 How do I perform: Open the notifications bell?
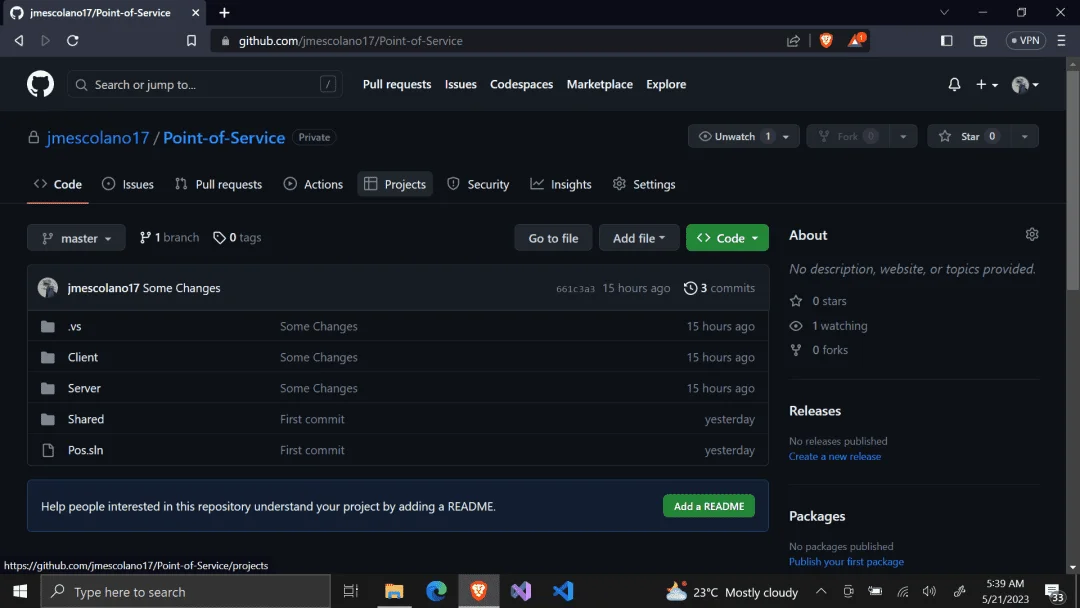954,84
